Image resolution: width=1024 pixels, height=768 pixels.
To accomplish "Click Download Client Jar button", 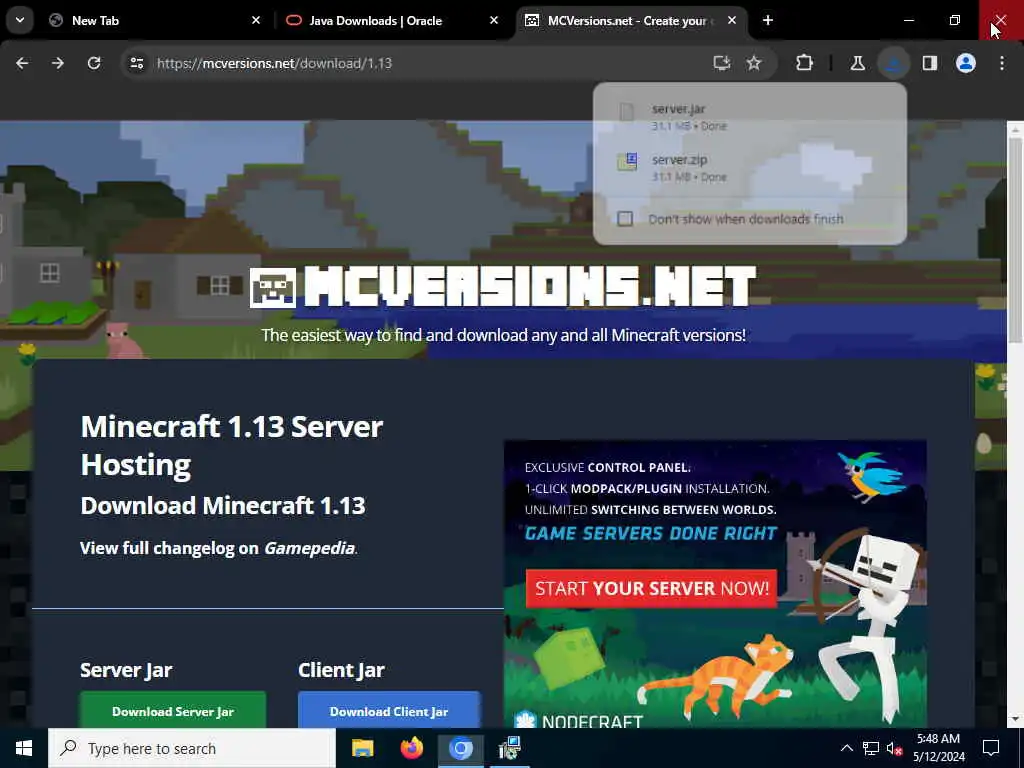I will click(389, 711).
